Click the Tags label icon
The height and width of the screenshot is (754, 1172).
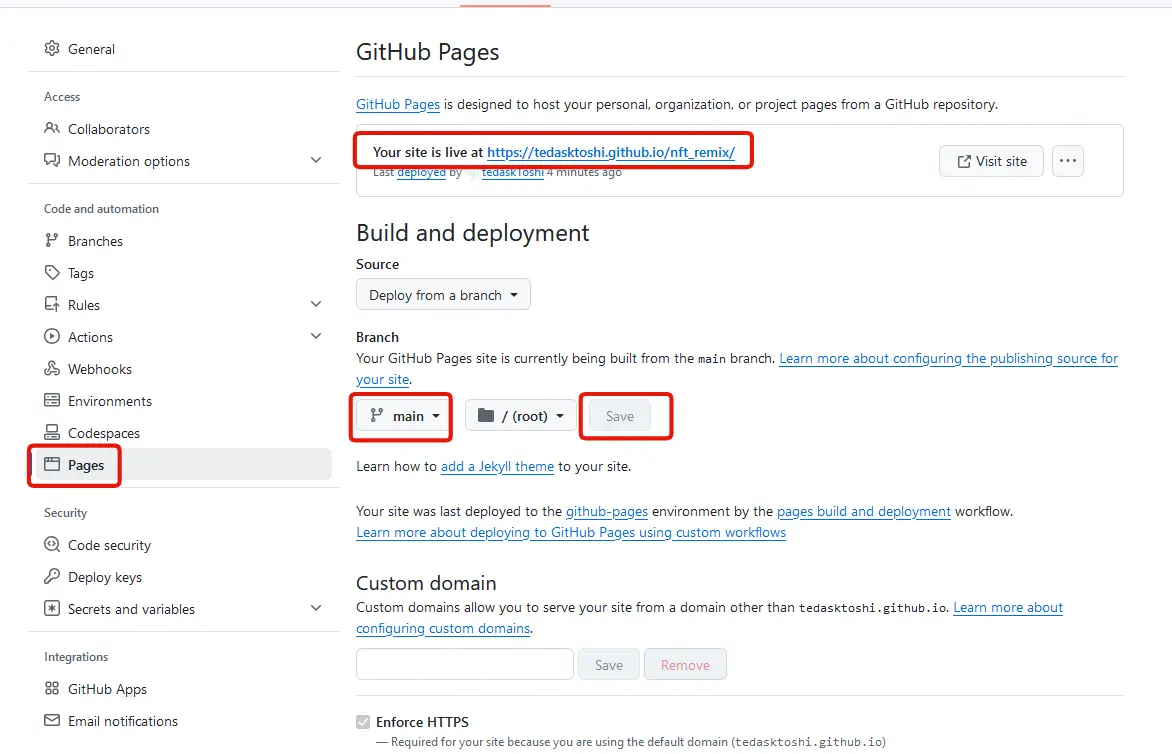(52, 273)
